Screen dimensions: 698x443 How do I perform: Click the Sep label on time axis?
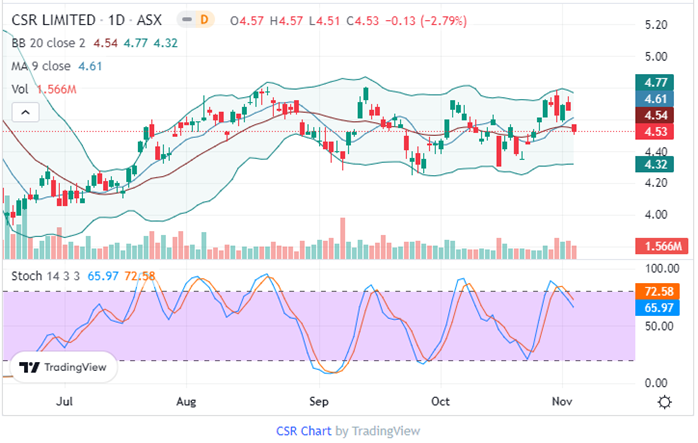[320, 401]
